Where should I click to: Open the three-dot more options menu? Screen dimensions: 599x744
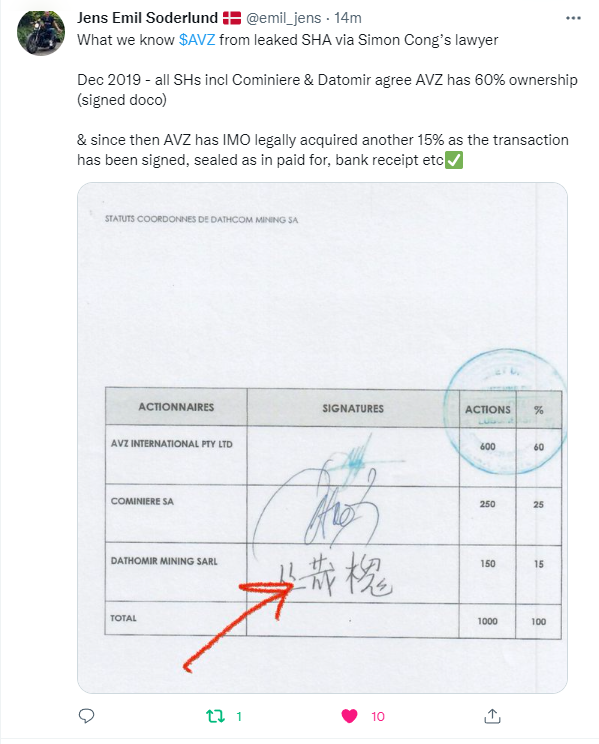pyautogui.click(x=573, y=18)
